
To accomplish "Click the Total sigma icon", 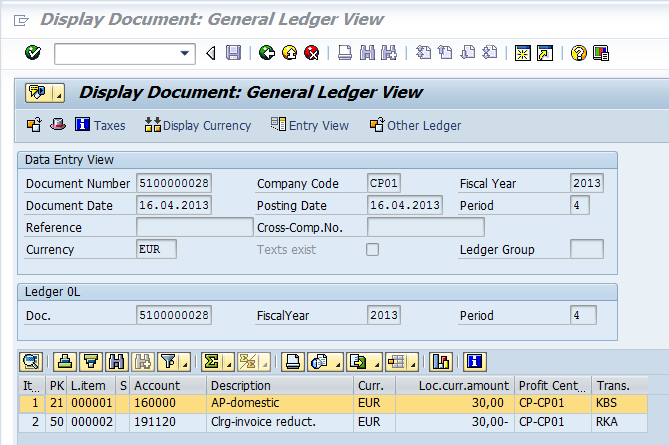I will coord(212,362).
